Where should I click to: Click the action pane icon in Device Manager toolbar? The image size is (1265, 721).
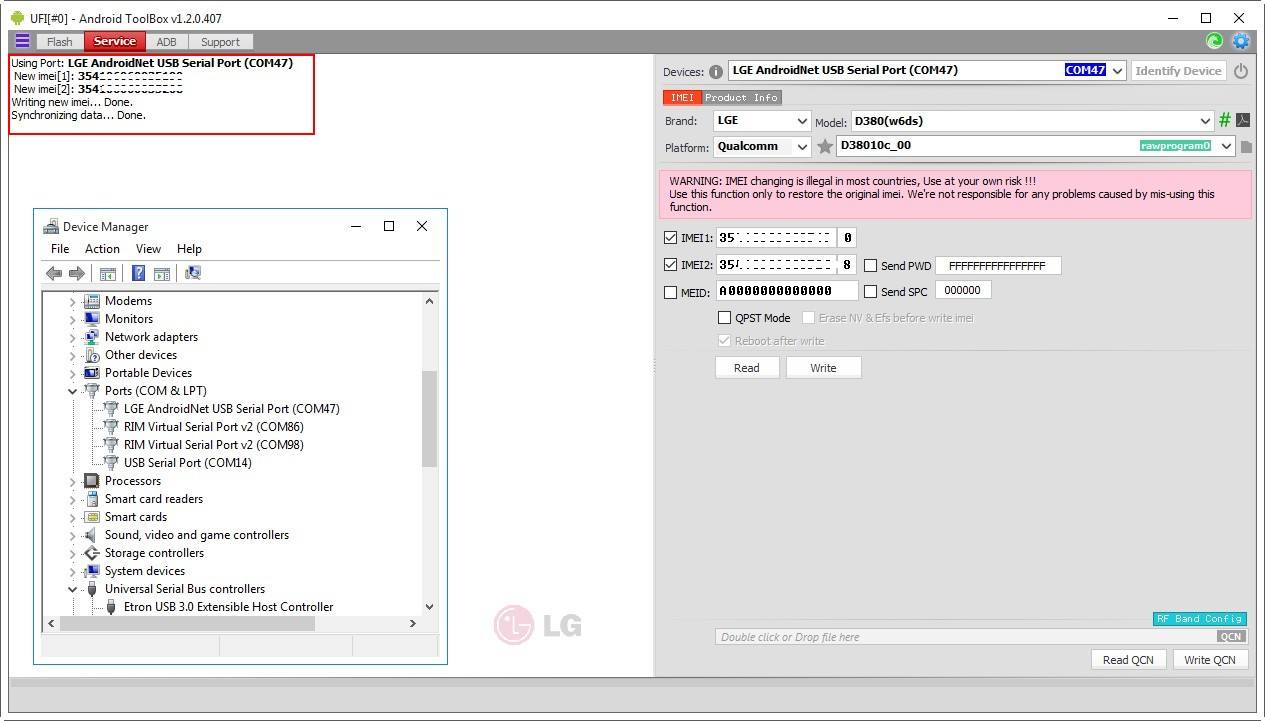[x=162, y=273]
